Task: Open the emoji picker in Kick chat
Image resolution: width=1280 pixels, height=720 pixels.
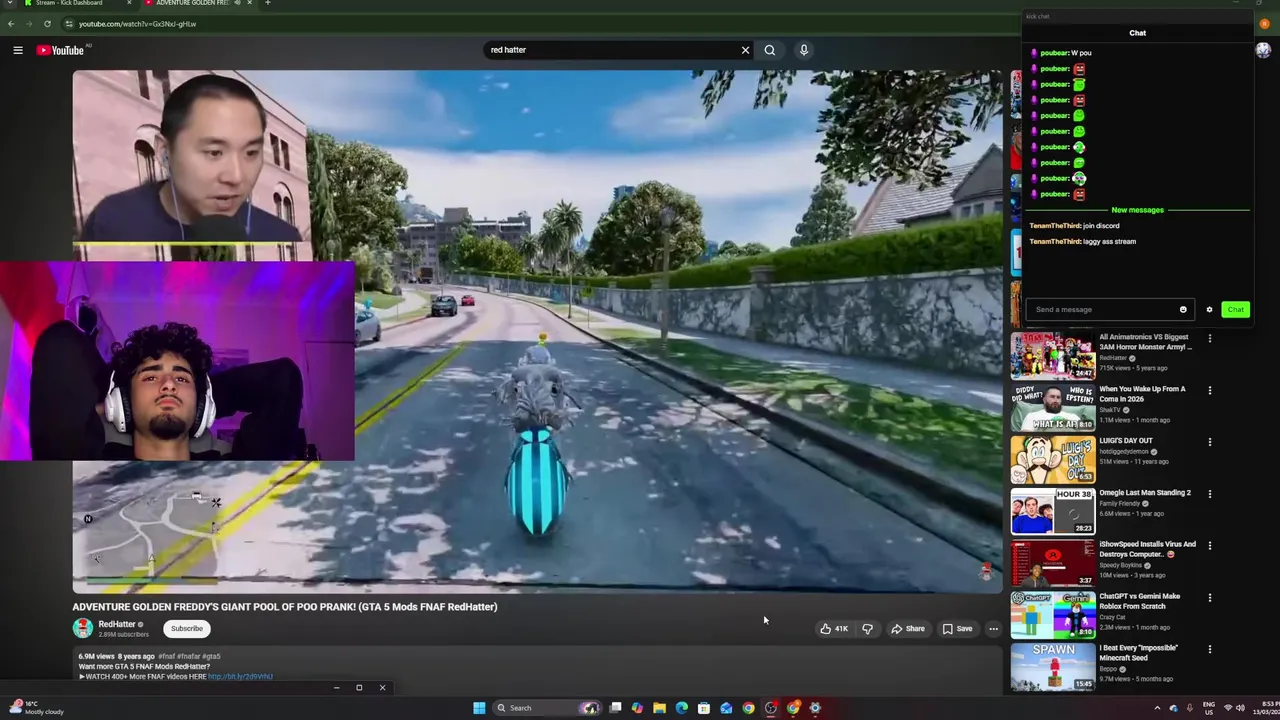Action: pos(1183,310)
